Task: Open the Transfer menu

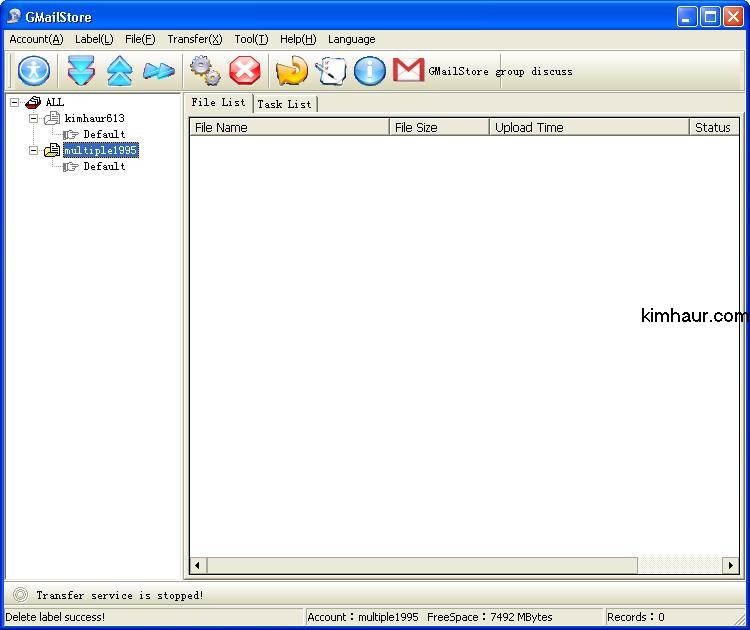Action: (194, 39)
